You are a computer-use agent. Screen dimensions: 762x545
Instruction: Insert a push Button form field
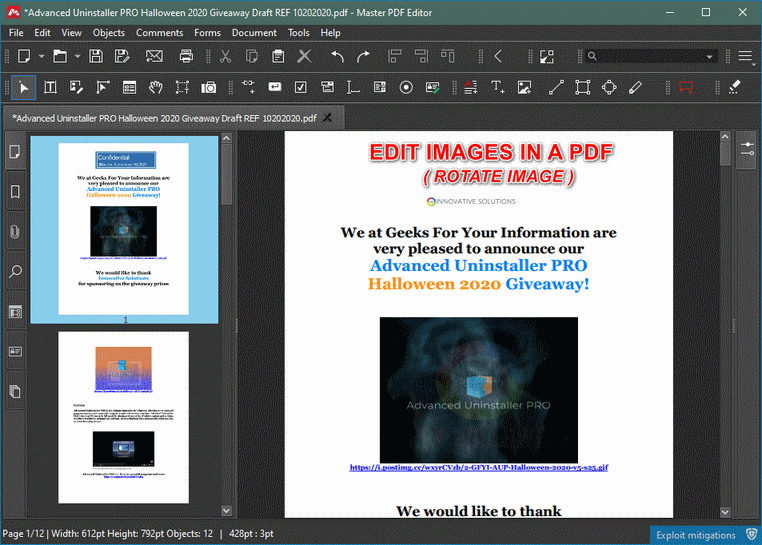(x=275, y=87)
